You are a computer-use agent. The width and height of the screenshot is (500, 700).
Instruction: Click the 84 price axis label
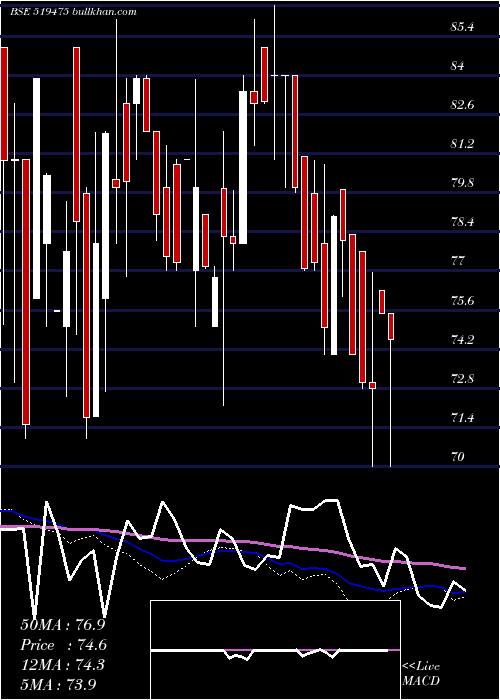[x=458, y=66]
